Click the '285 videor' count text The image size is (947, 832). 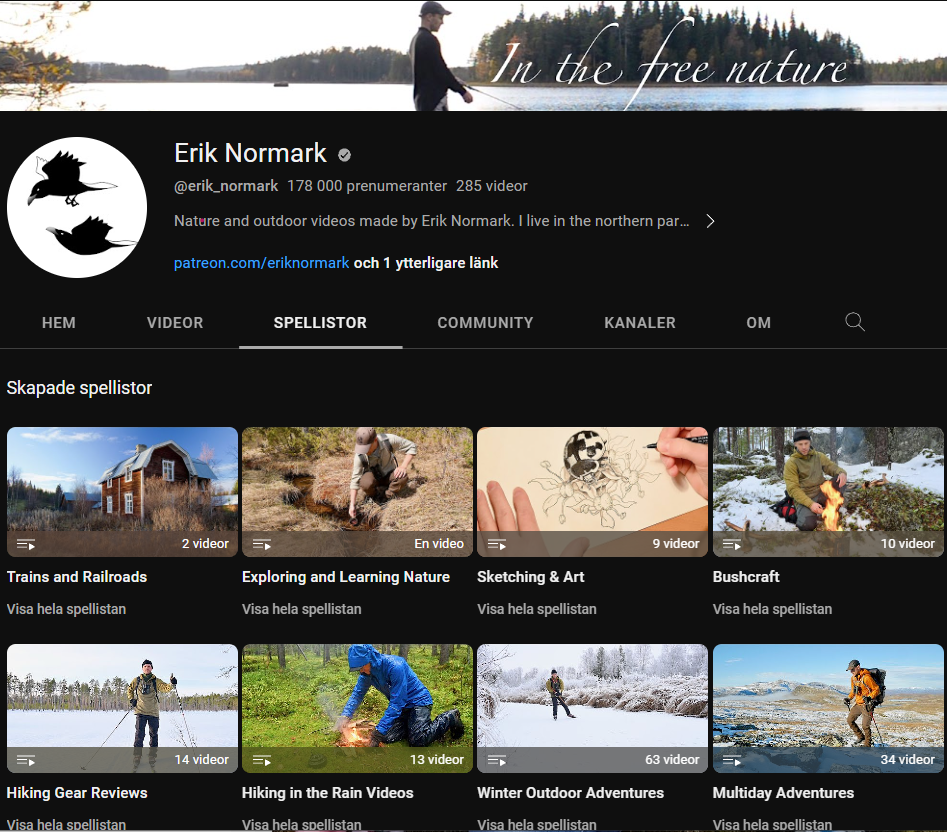coord(492,186)
